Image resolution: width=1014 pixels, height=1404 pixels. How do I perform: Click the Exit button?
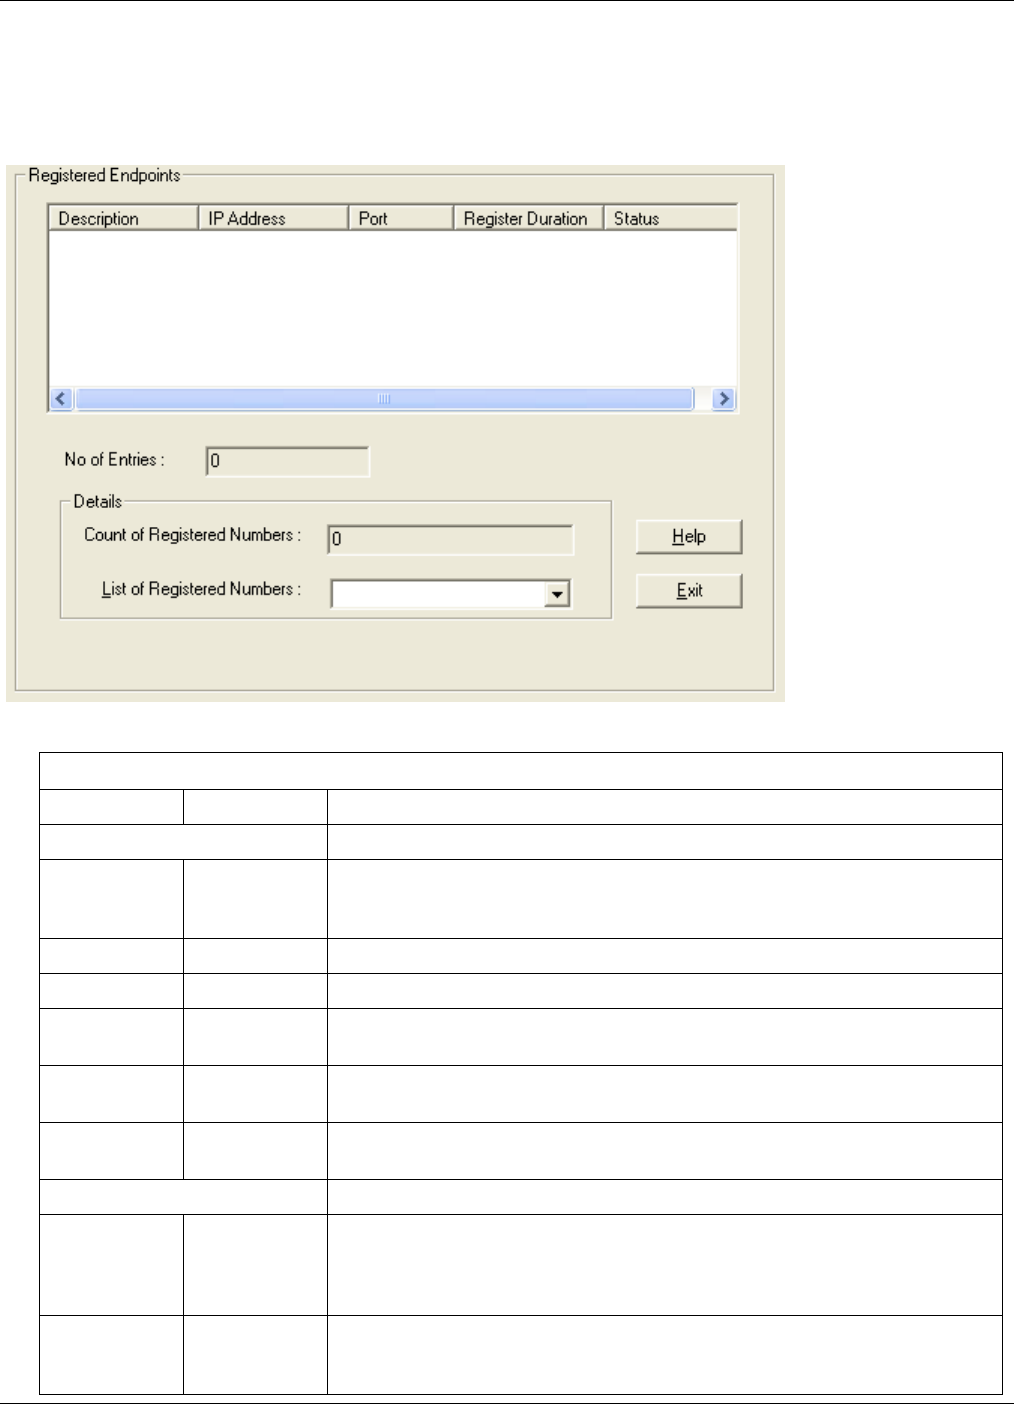pyautogui.click(x=689, y=591)
